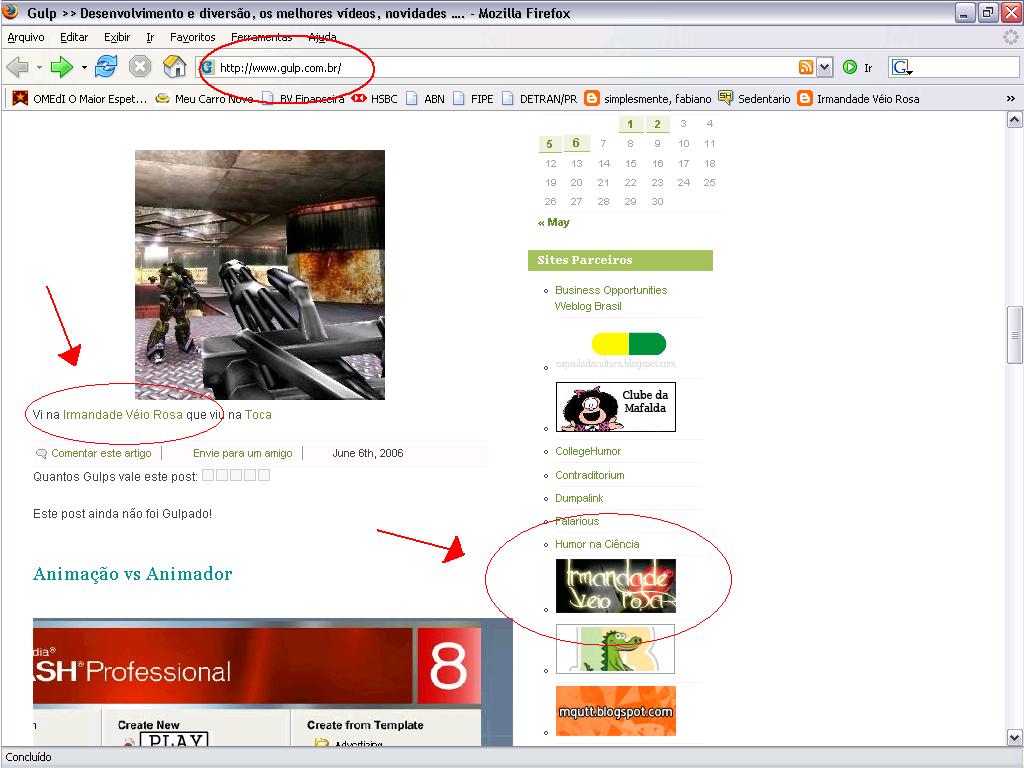Rate the post with the first Gulp box
The height and width of the screenshot is (768, 1024).
coord(208,475)
